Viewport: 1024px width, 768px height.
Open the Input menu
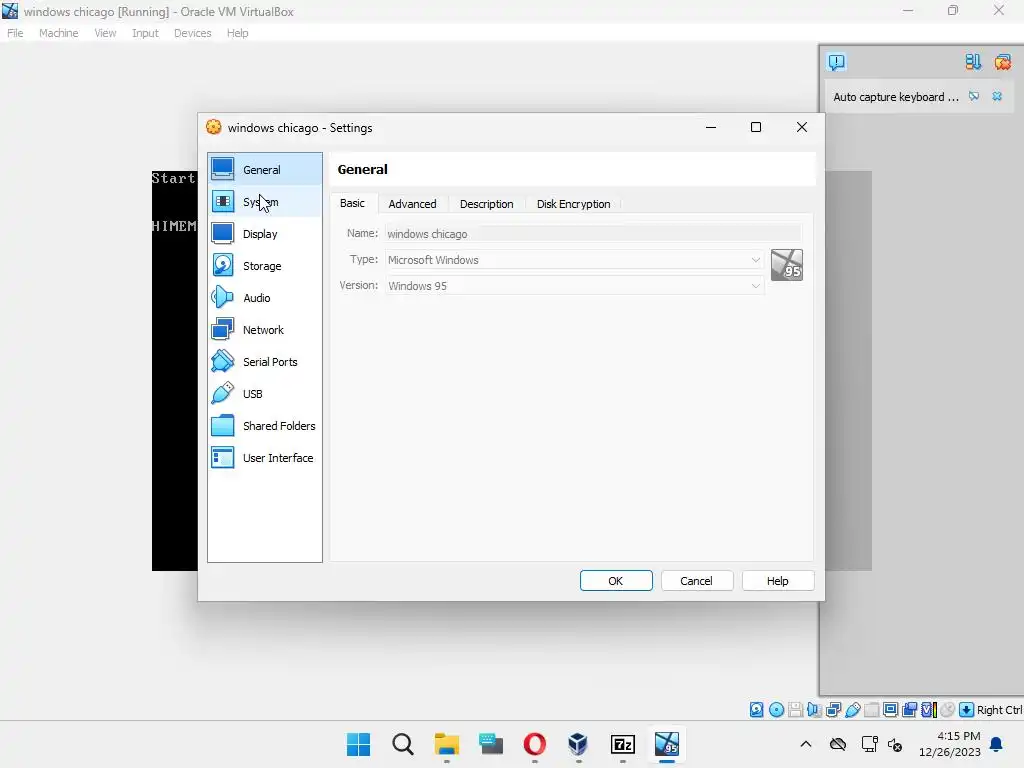145,33
